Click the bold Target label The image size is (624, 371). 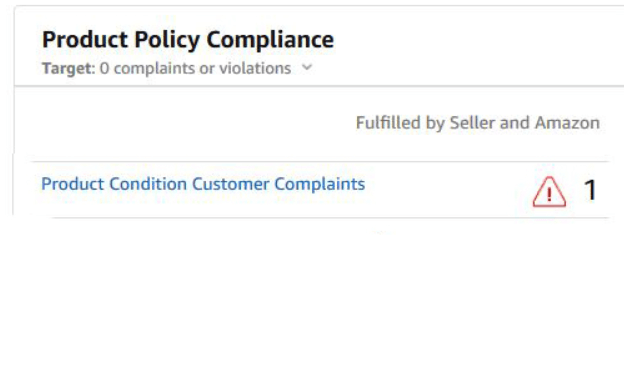68,68
